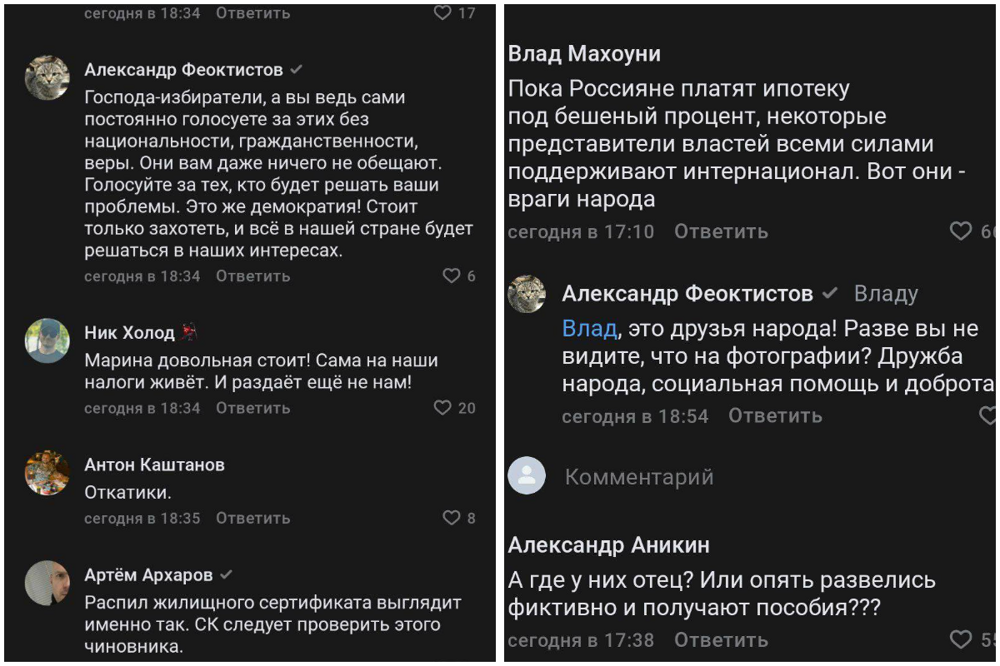Reply to Ник Холод's comment
Screen dimensions: 1000x666
253,408
